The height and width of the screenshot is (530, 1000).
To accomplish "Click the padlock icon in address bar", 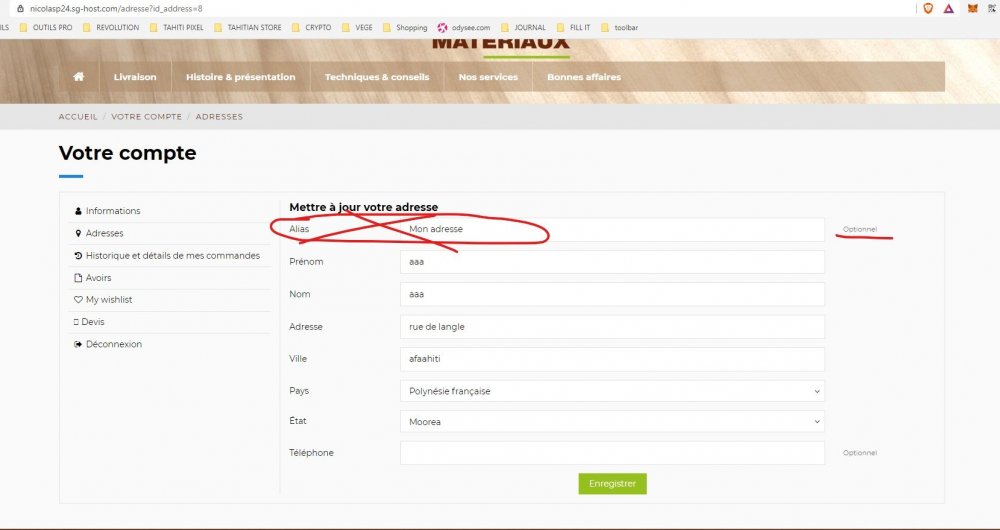I will coord(20,9).
